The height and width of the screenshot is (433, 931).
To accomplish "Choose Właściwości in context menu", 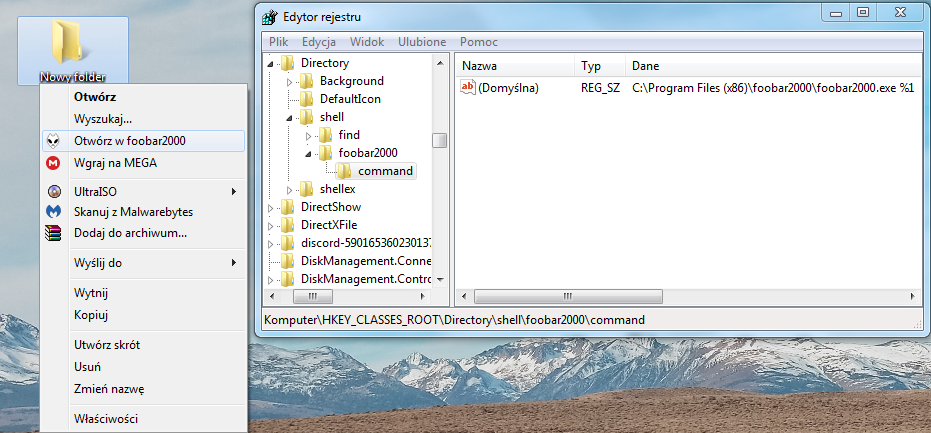I will 142,419.
